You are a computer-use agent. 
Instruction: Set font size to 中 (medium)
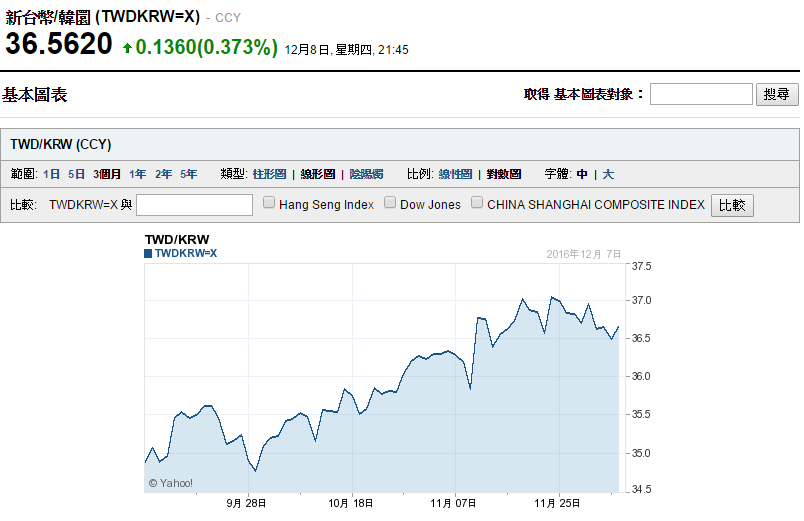point(582,174)
